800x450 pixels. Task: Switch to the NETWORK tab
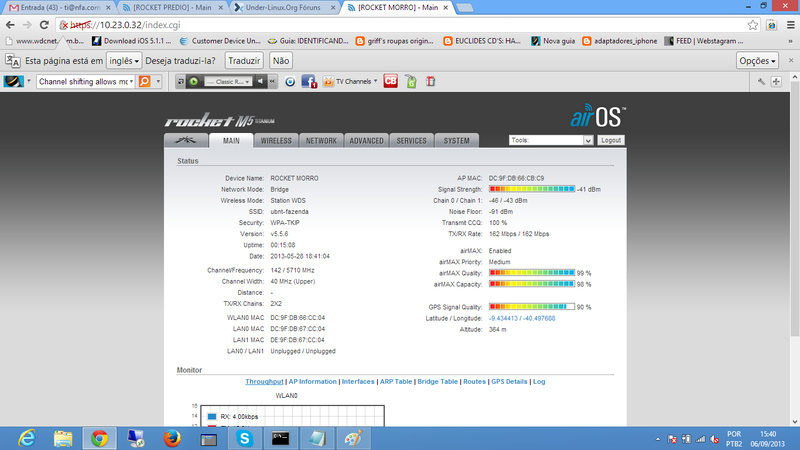321,141
